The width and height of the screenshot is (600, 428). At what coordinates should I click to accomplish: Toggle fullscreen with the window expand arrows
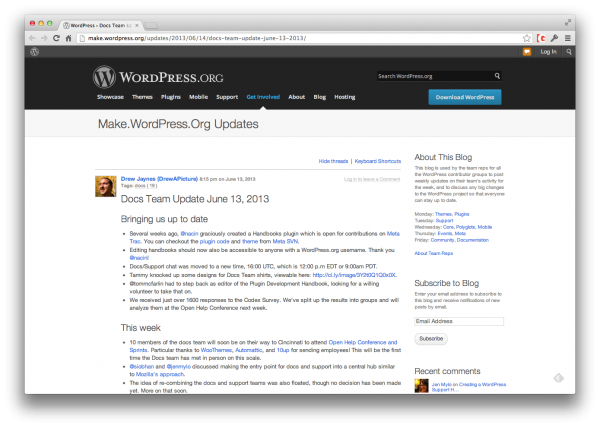[x=568, y=23]
